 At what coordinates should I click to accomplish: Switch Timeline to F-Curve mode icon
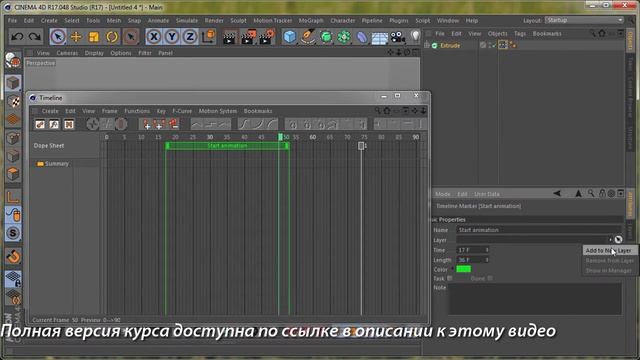click(54, 124)
